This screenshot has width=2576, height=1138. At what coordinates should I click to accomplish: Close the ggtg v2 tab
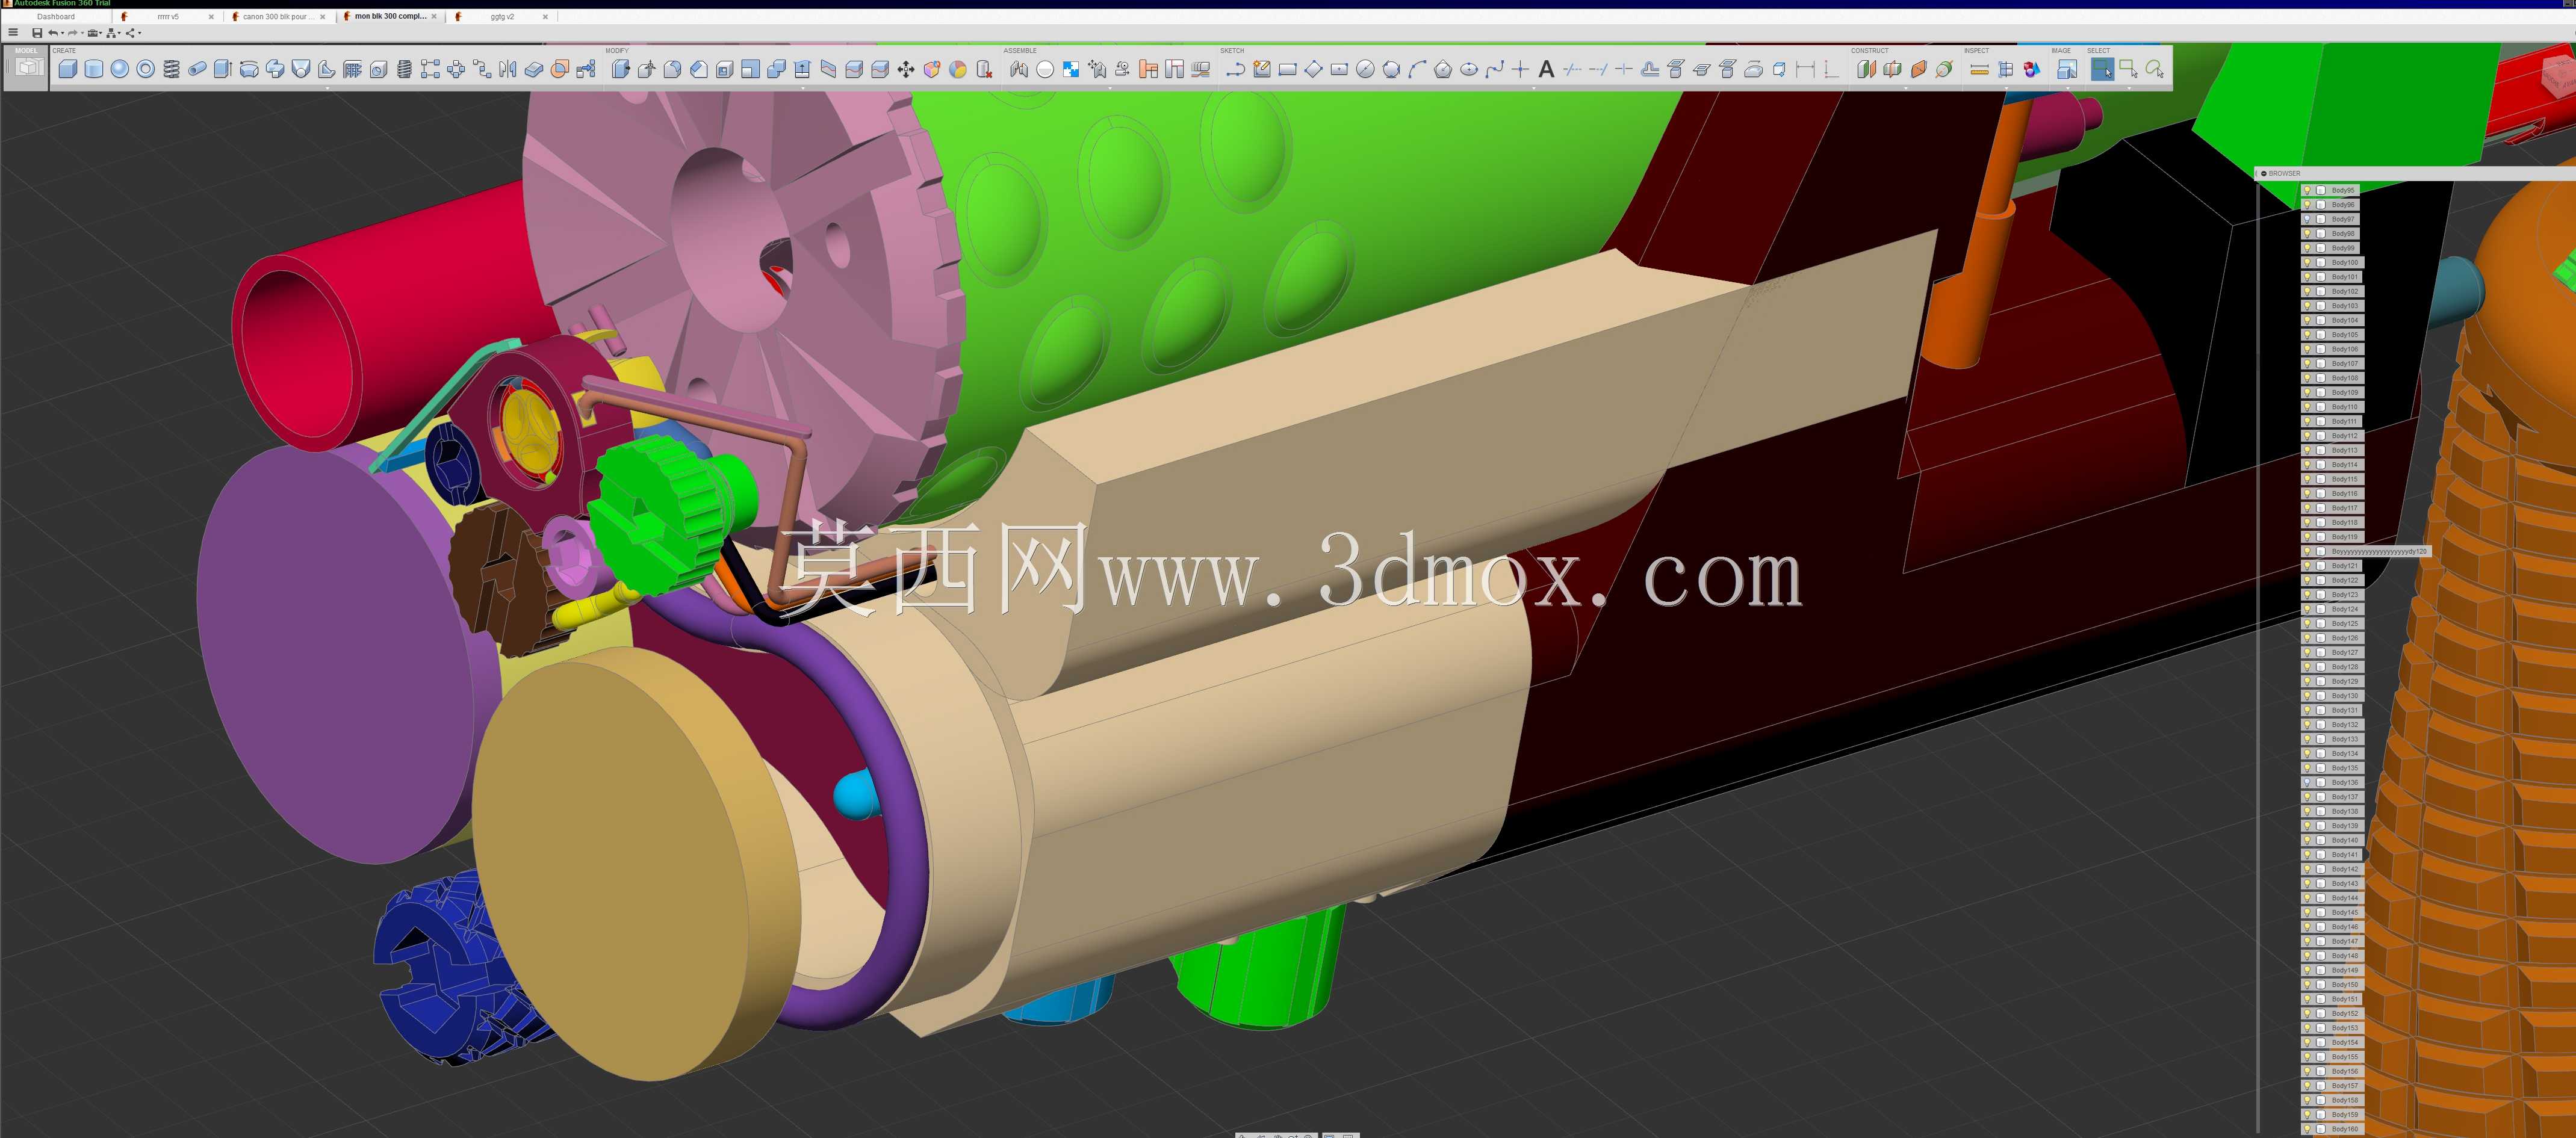tap(545, 17)
